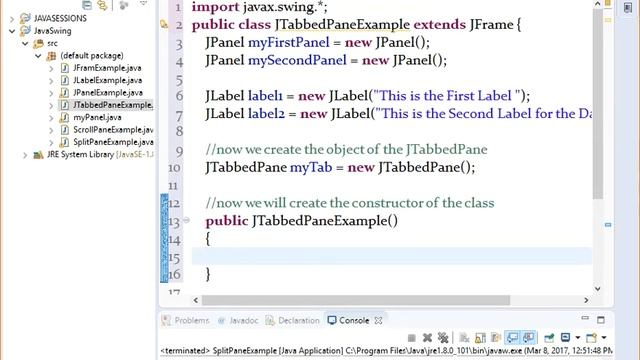Click the myPanel.java file icon
This screenshot has height=360, width=640.
point(64,118)
